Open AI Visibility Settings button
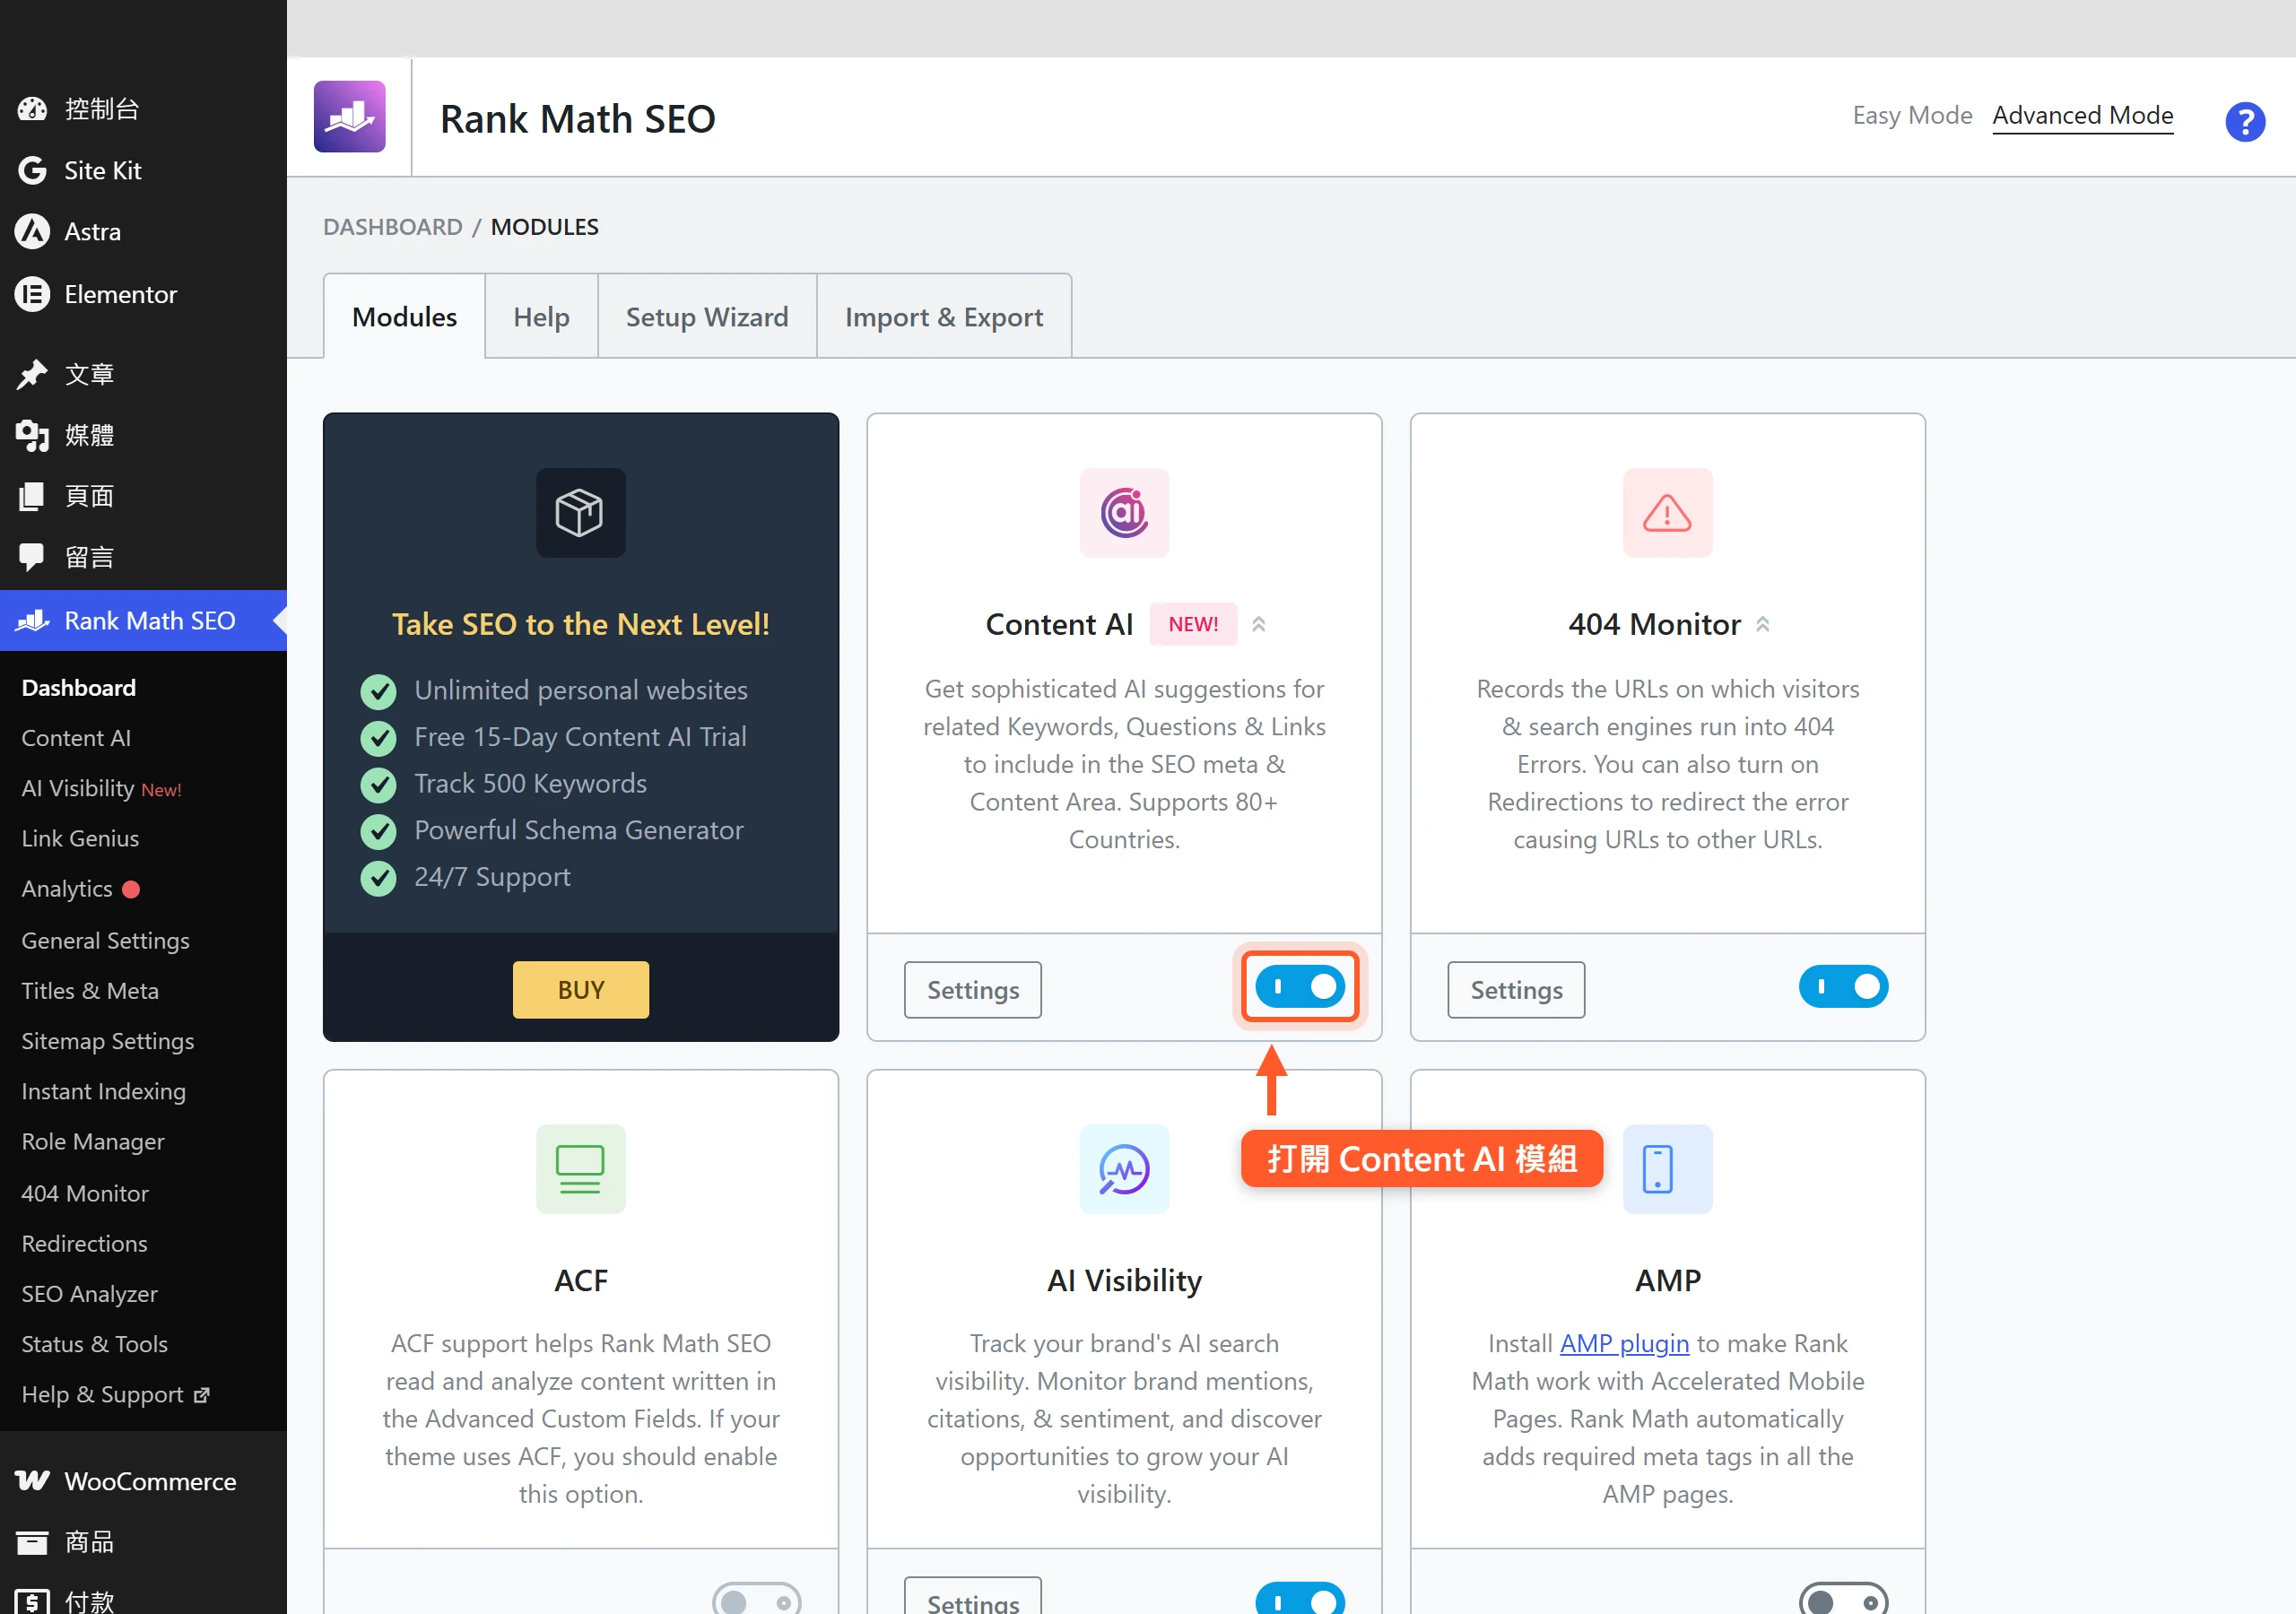Screen dimensions: 2296x1614 [x=972, y=1598]
